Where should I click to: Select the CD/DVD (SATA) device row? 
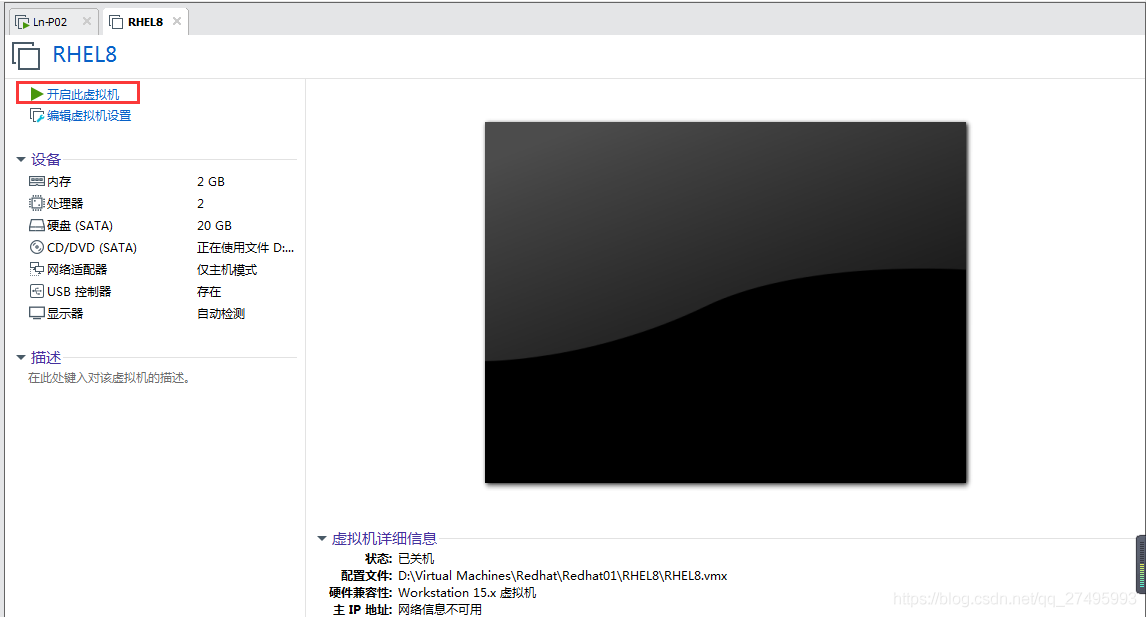[162, 247]
